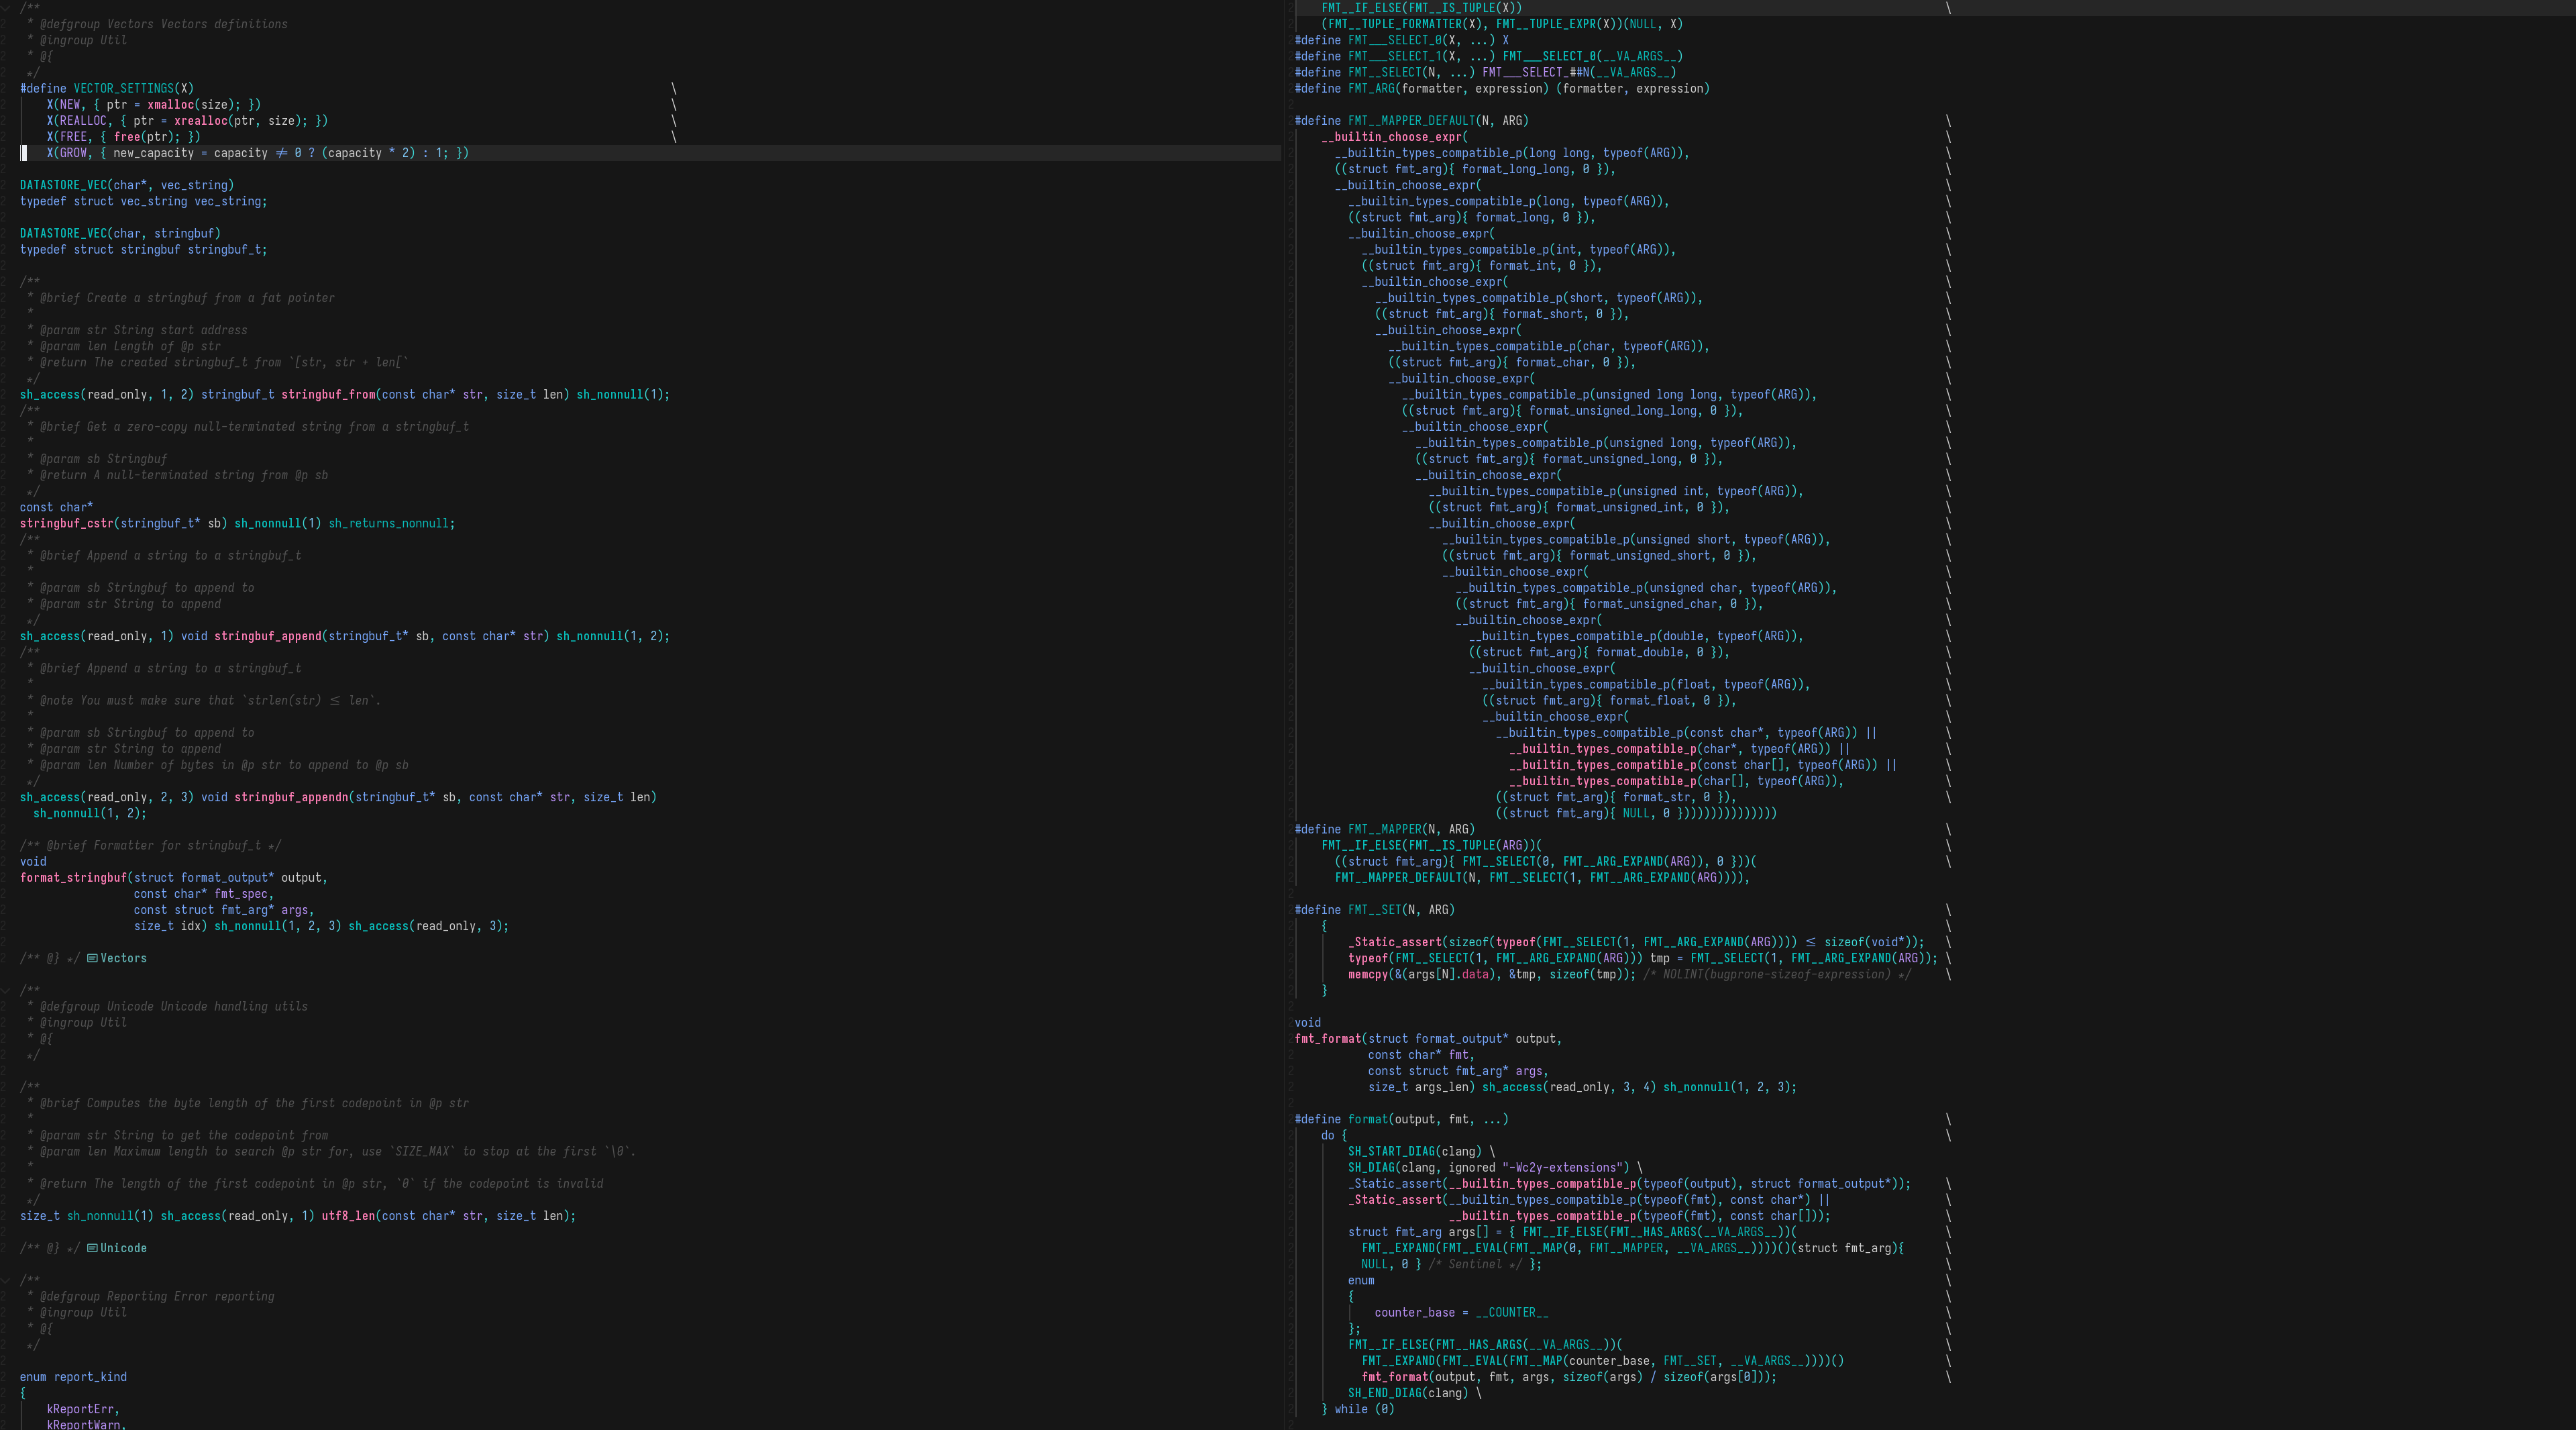Click SH_END_DIAG(clang) macro
This screenshot has height=1430, width=2576.
click(1408, 1393)
